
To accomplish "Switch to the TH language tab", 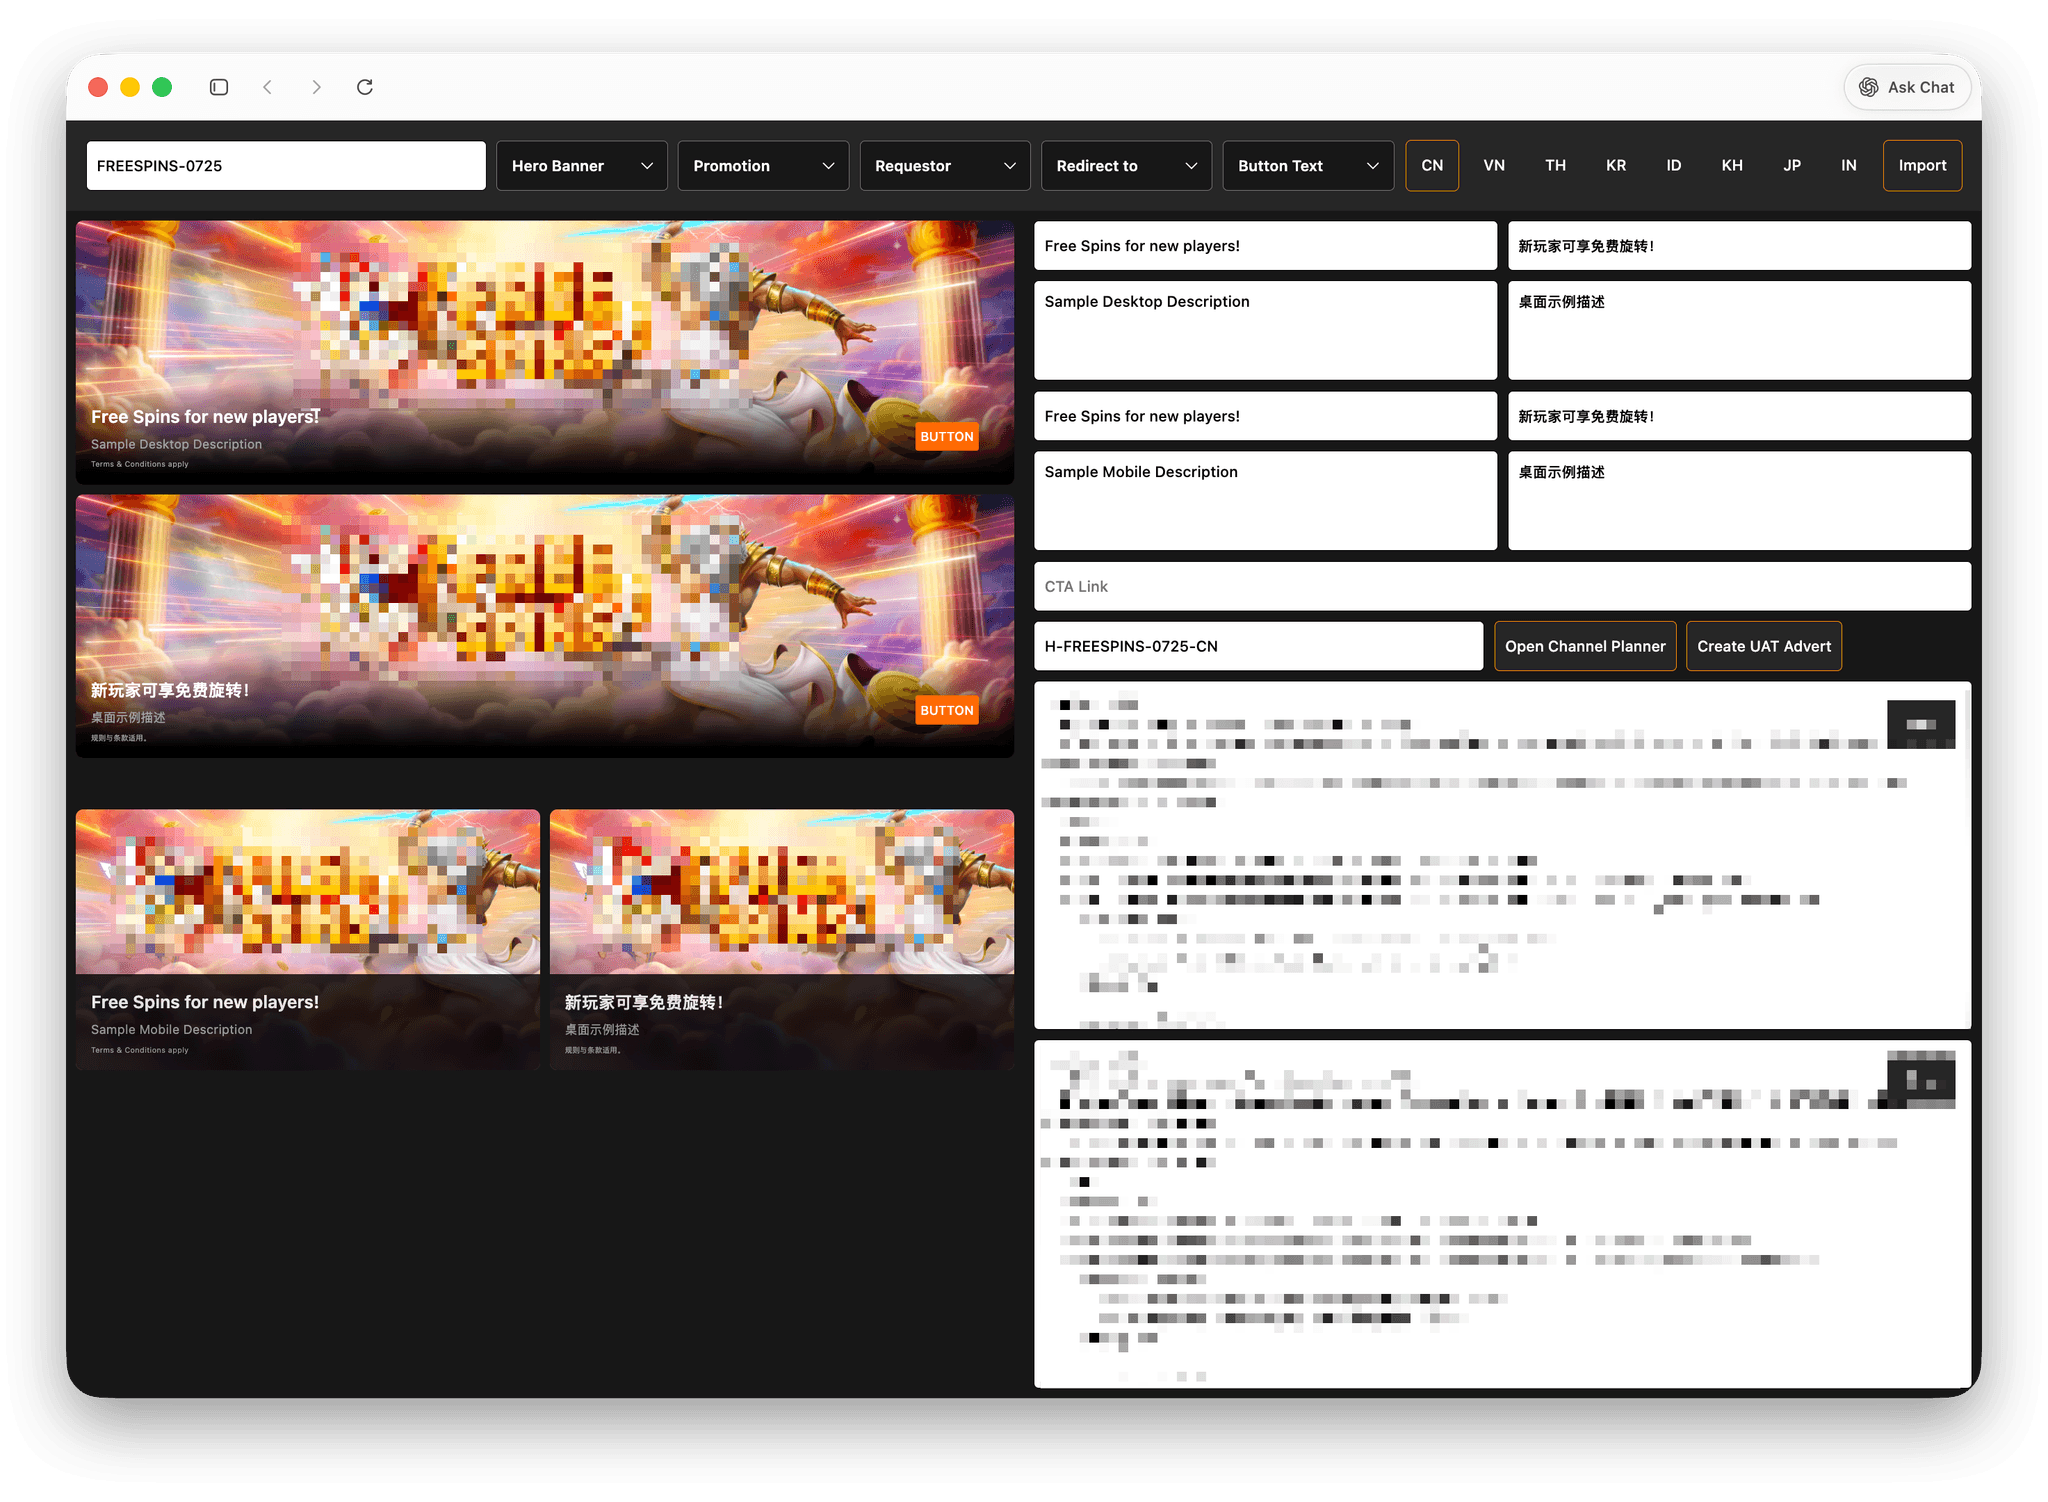I will (1555, 166).
